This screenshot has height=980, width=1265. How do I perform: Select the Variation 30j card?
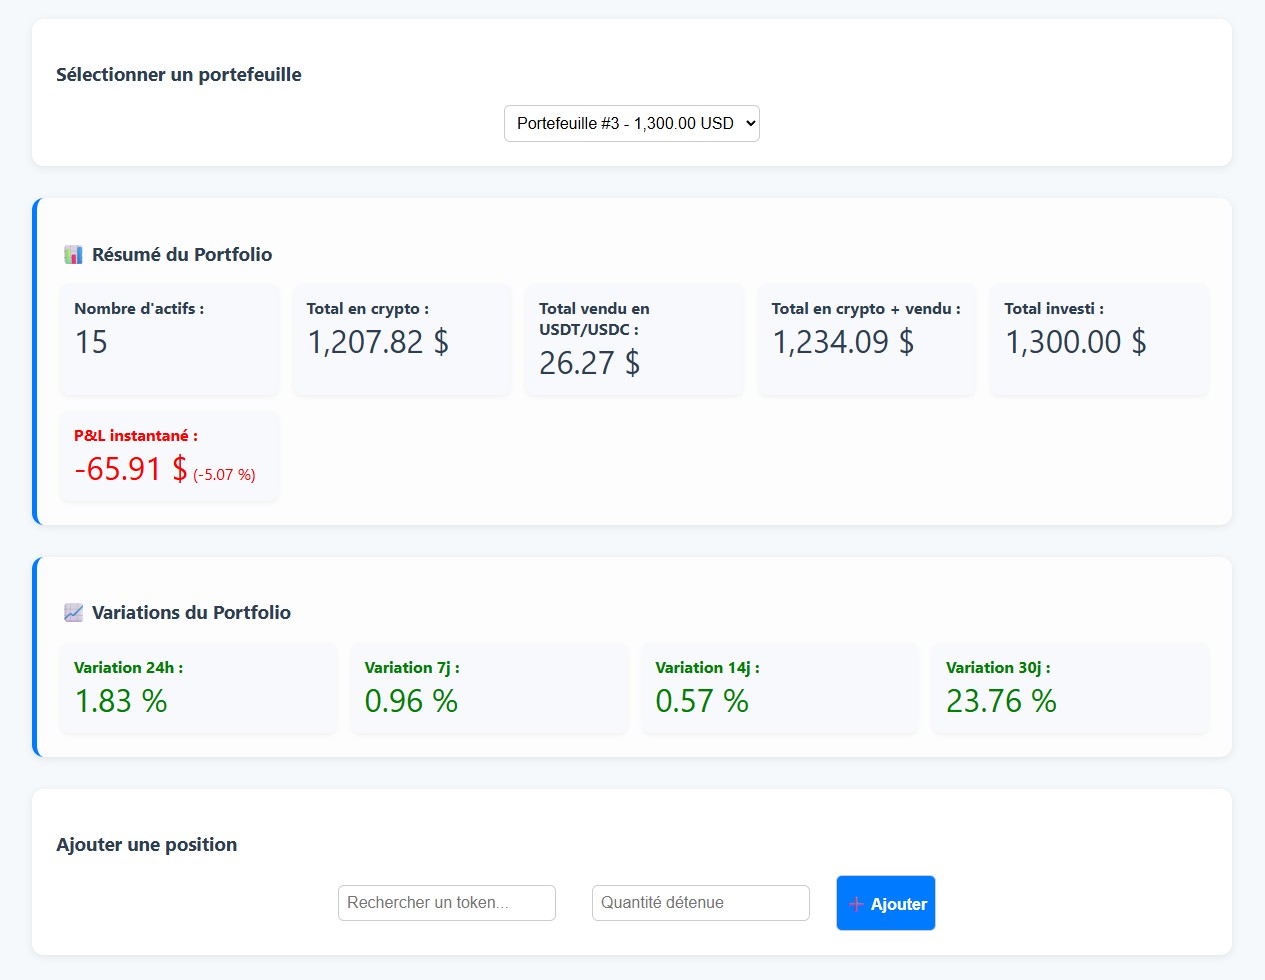[1070, 688]
